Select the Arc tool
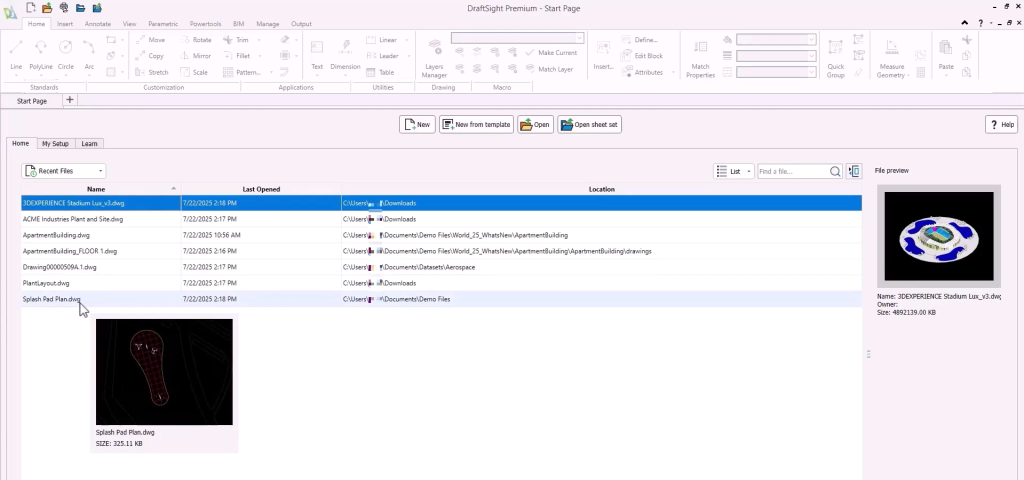1024x480 pixels. click(x=89, y=55)
